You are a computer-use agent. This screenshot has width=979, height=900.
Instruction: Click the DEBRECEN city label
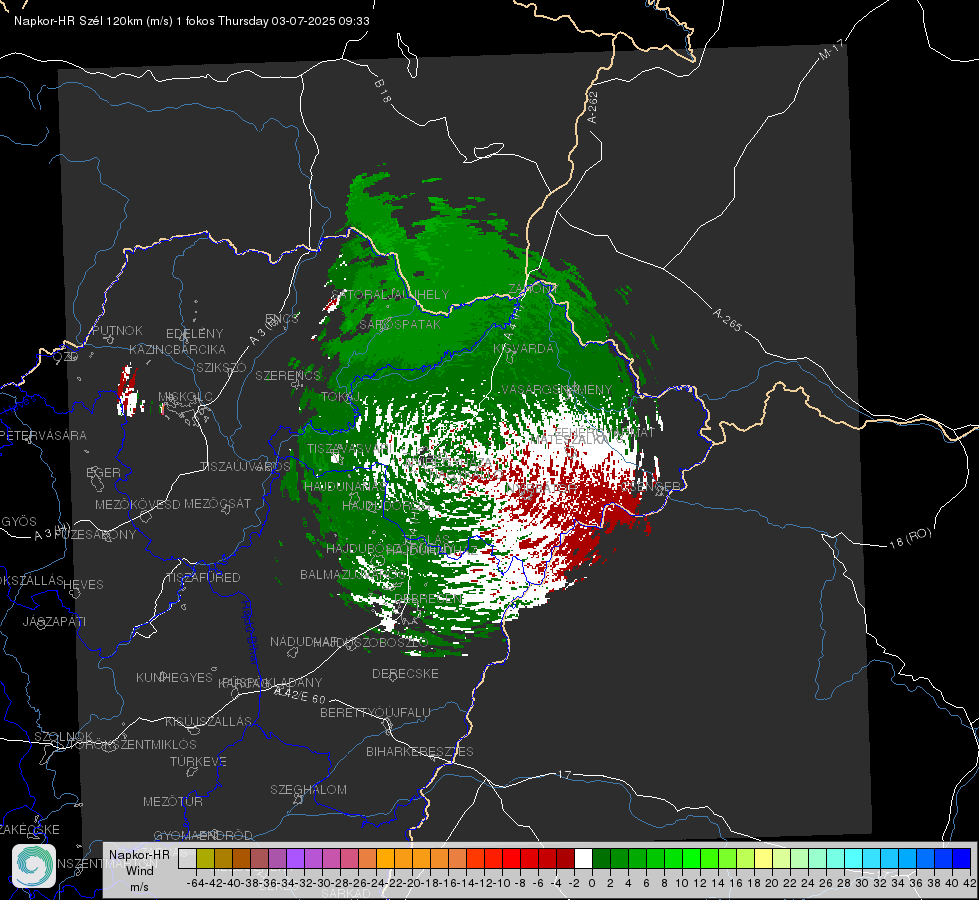(x=428, y=598)
